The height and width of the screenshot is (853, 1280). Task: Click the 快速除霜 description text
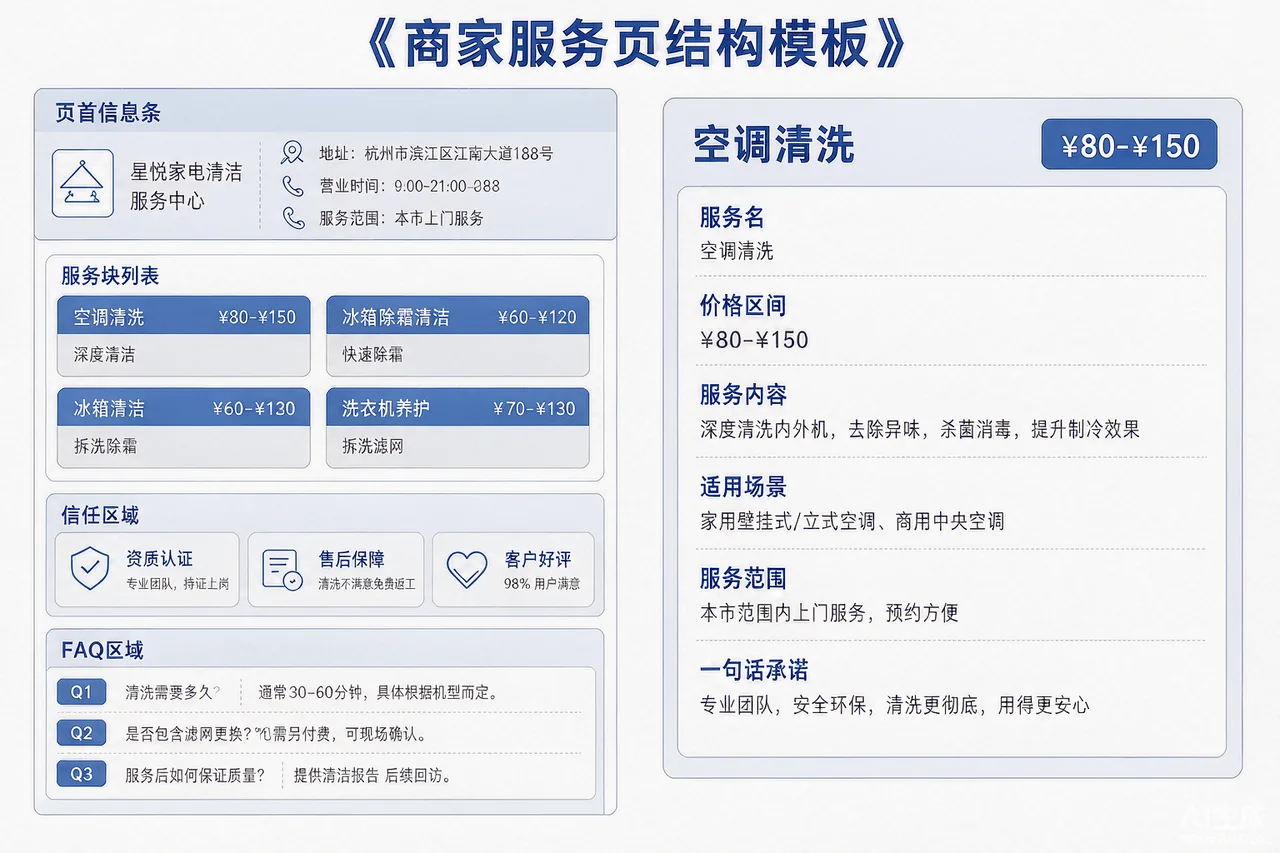[373, 355]
